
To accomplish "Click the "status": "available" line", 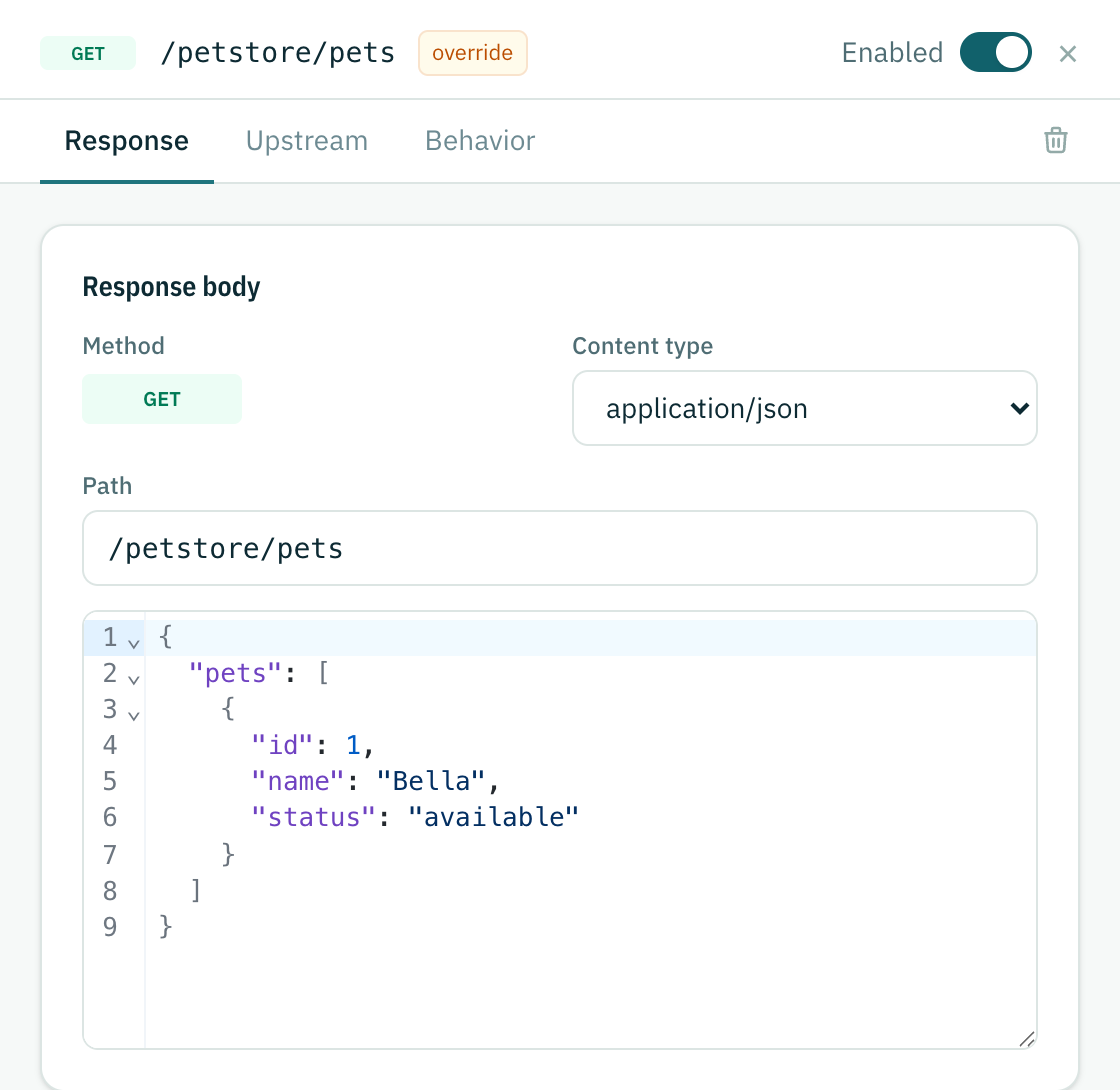I will [x=414, y=816].
